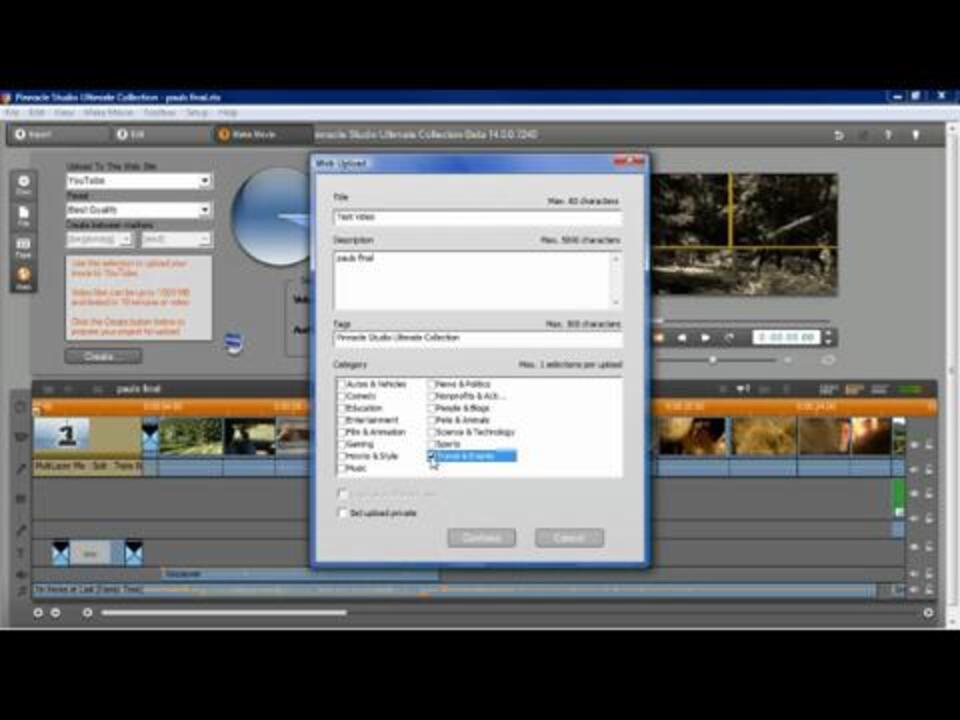This screenshot has width=960, height=720.
Task: Check the Sports category
Action: click(x=431, y=444)
